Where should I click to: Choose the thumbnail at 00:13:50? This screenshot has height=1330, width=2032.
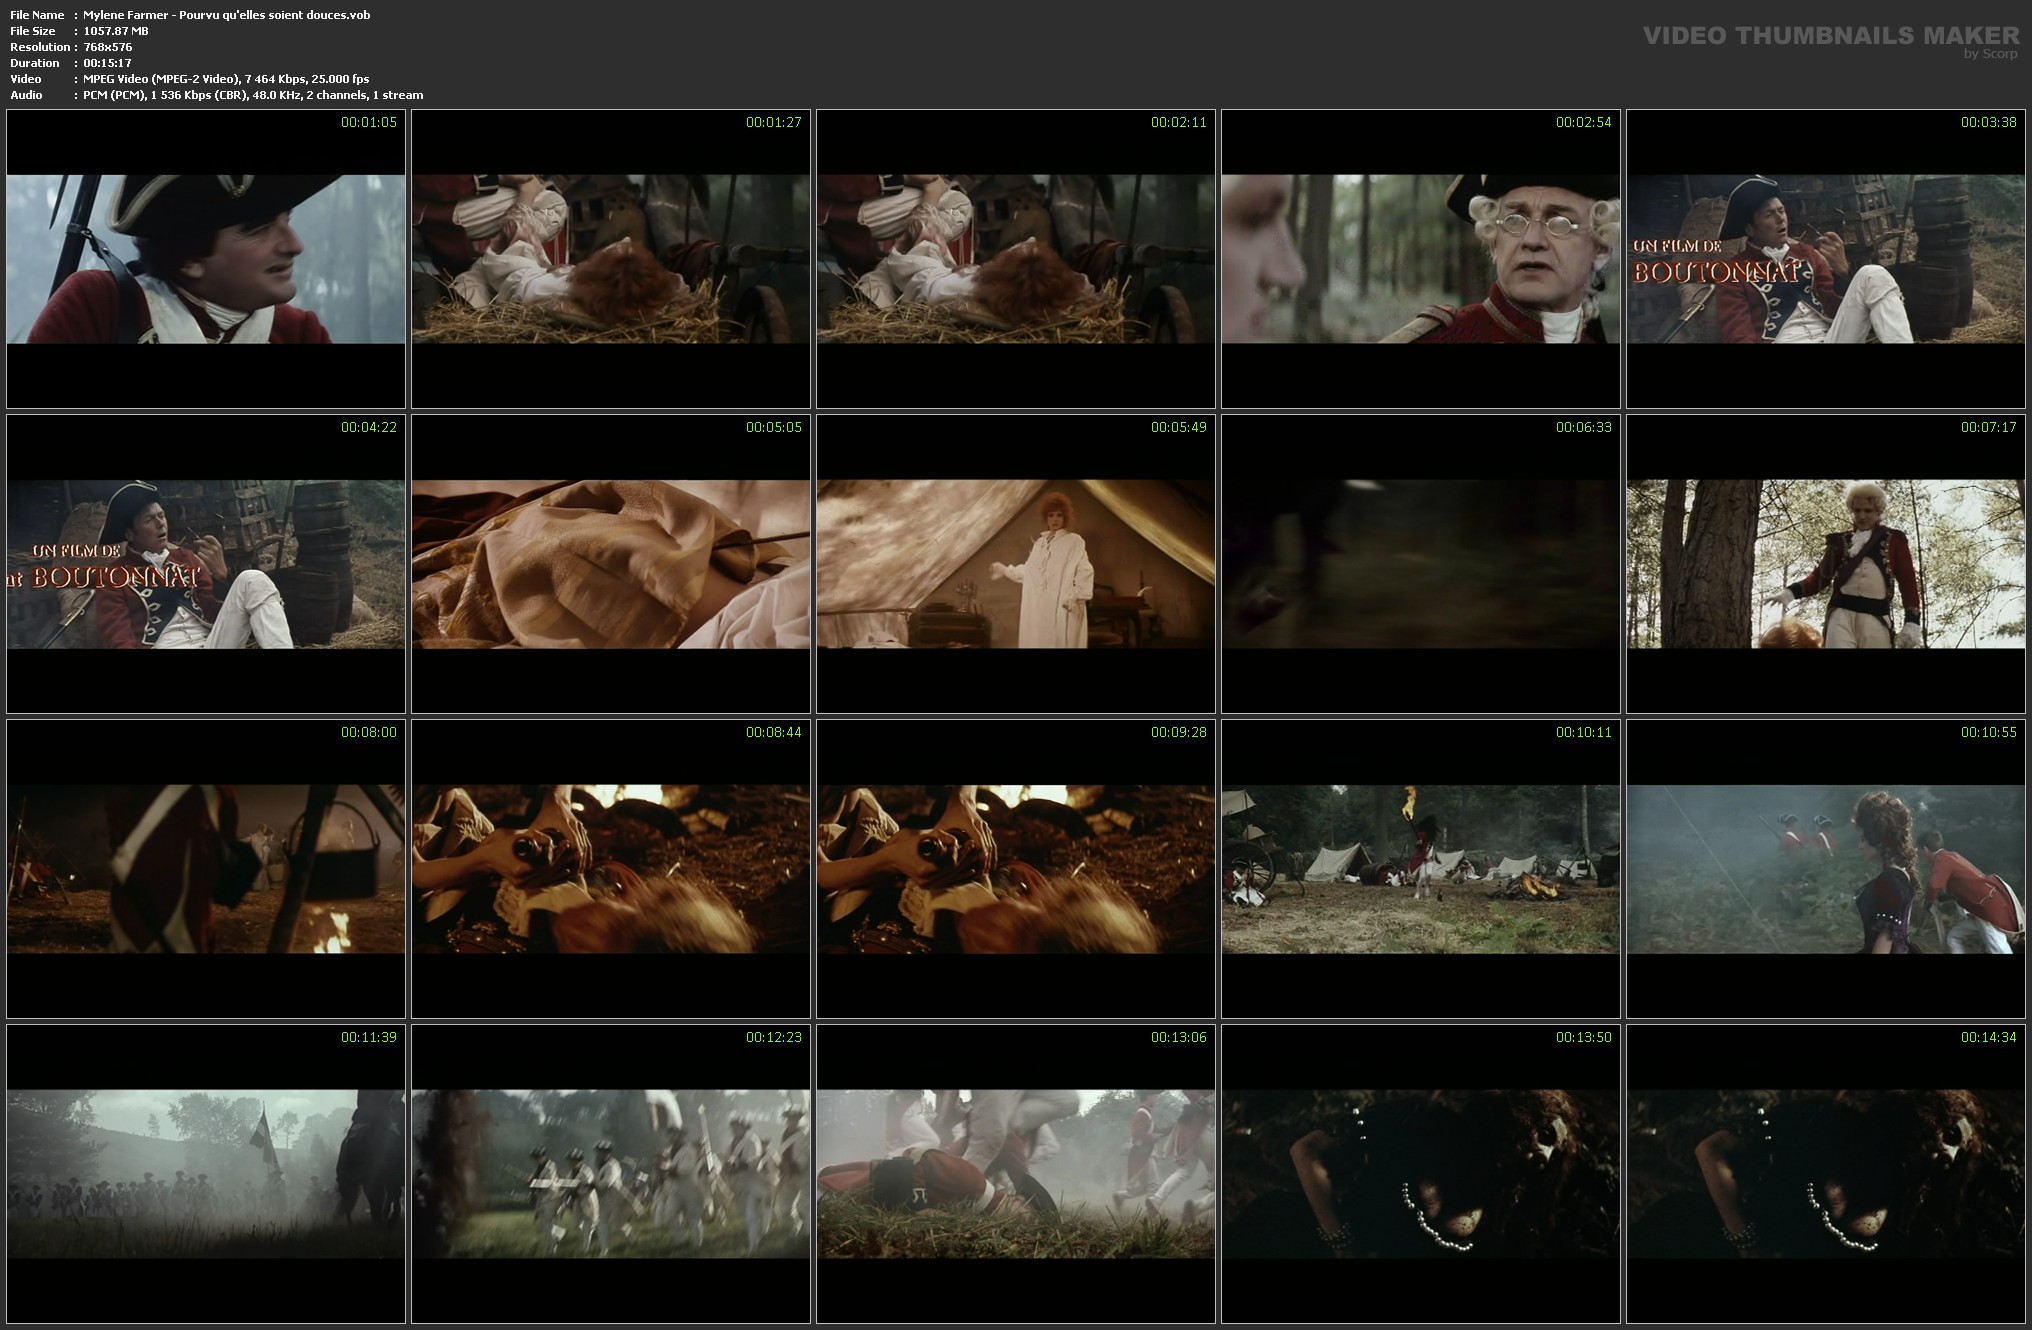coord(1421,1174)
